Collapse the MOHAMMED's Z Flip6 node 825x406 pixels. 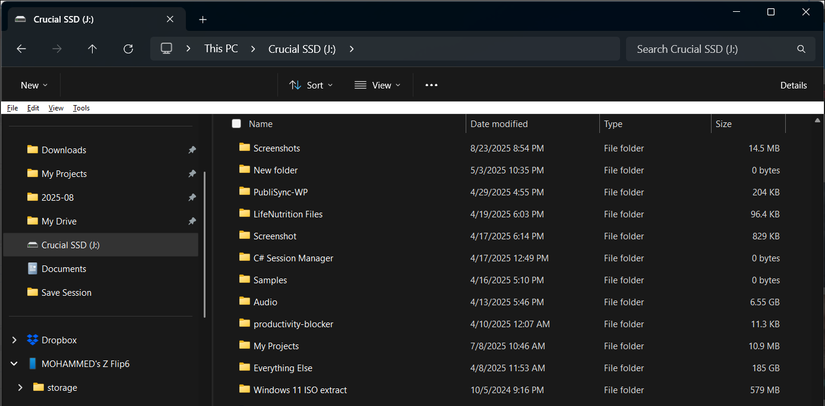click(13, 364)
